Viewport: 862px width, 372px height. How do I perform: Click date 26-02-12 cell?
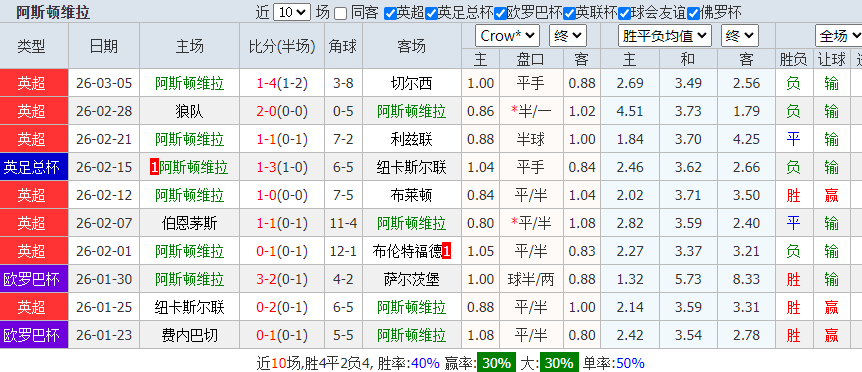coord(104,195)
